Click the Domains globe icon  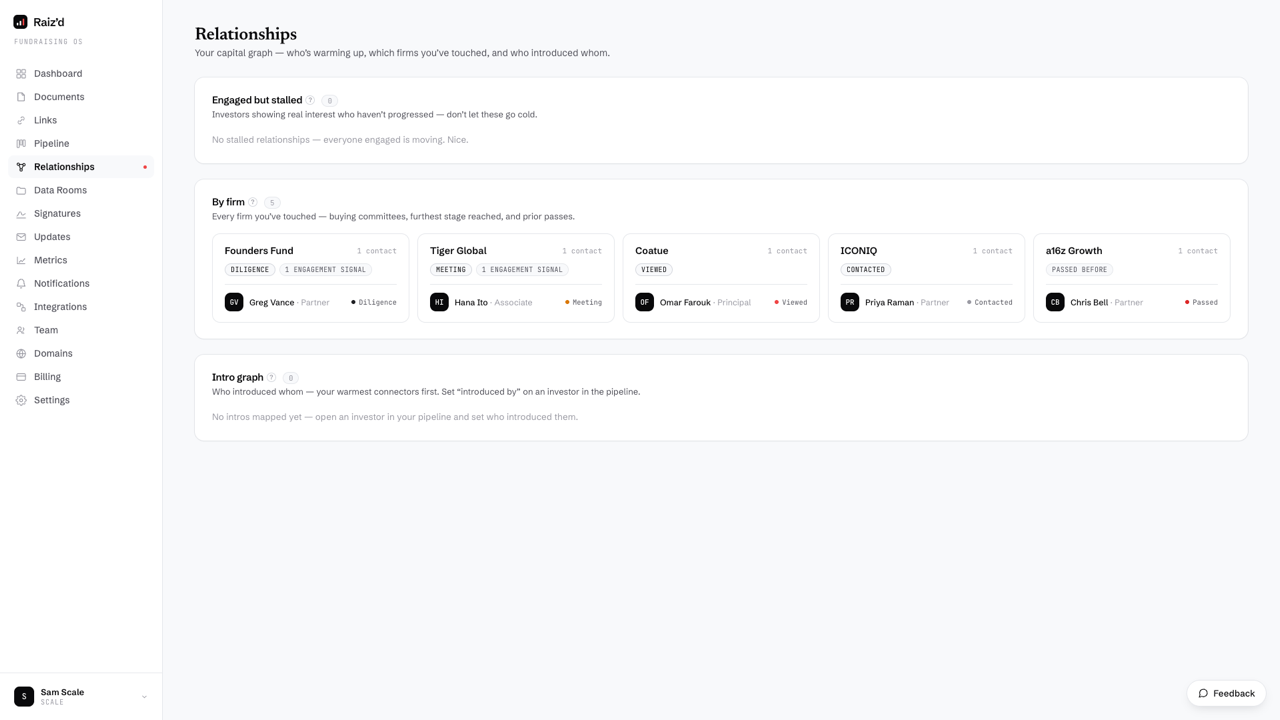tap(21, 354)
